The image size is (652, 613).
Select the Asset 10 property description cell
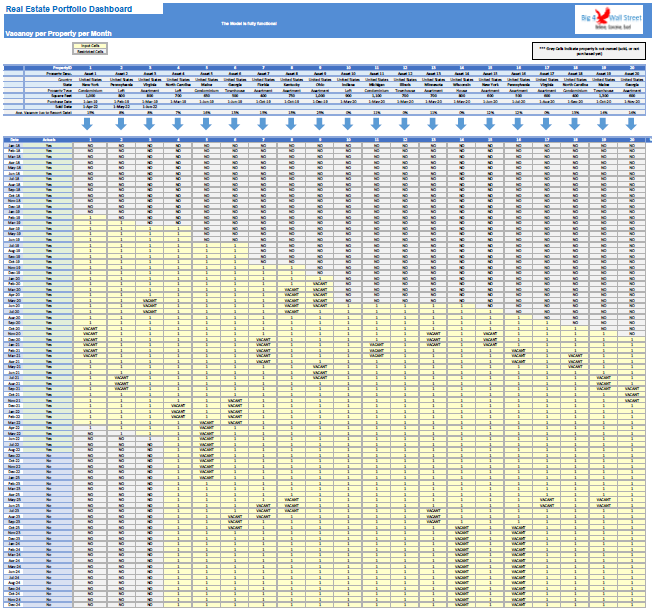pos(348,73)
